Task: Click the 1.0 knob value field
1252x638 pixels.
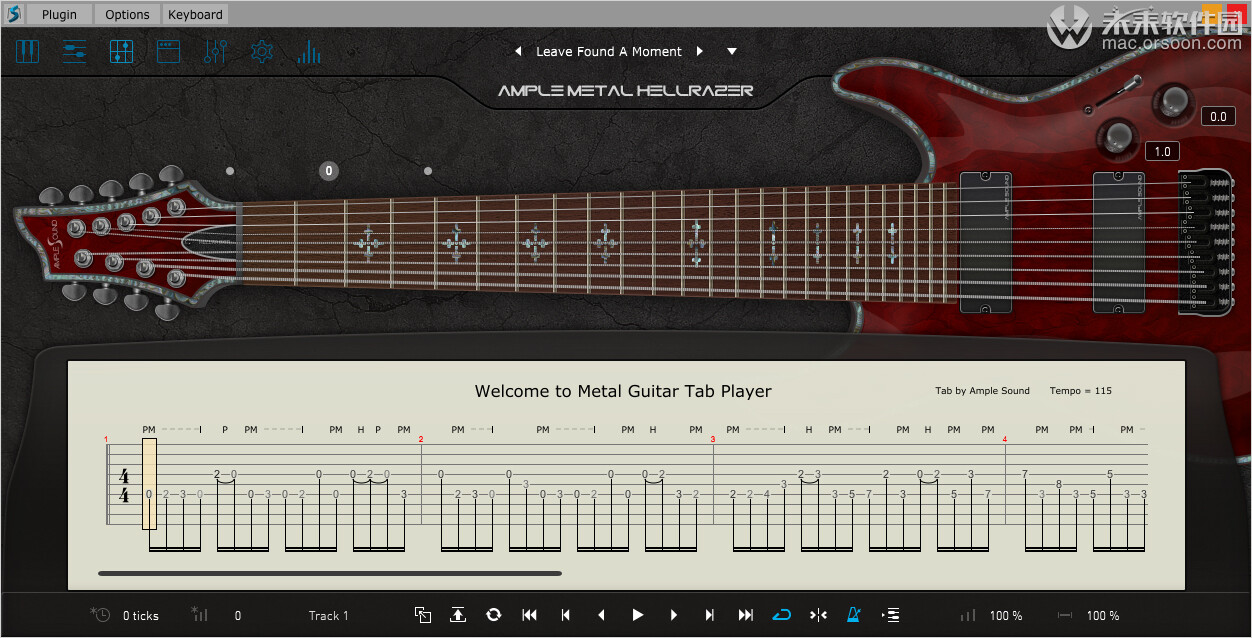Action: (1162, 152)
